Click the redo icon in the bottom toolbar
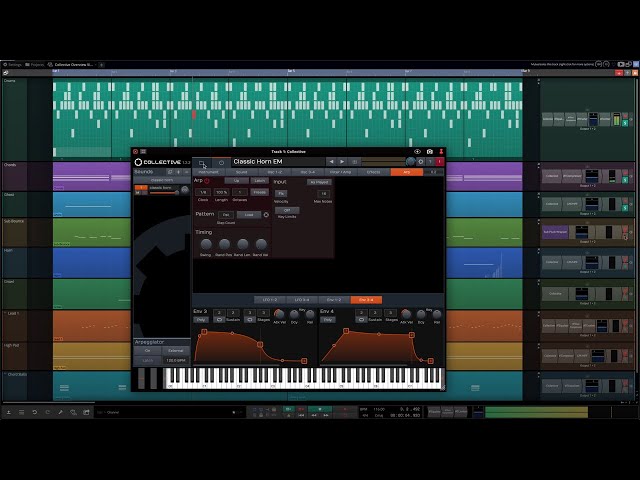This screenshot has width=640, height=480. 47,412
